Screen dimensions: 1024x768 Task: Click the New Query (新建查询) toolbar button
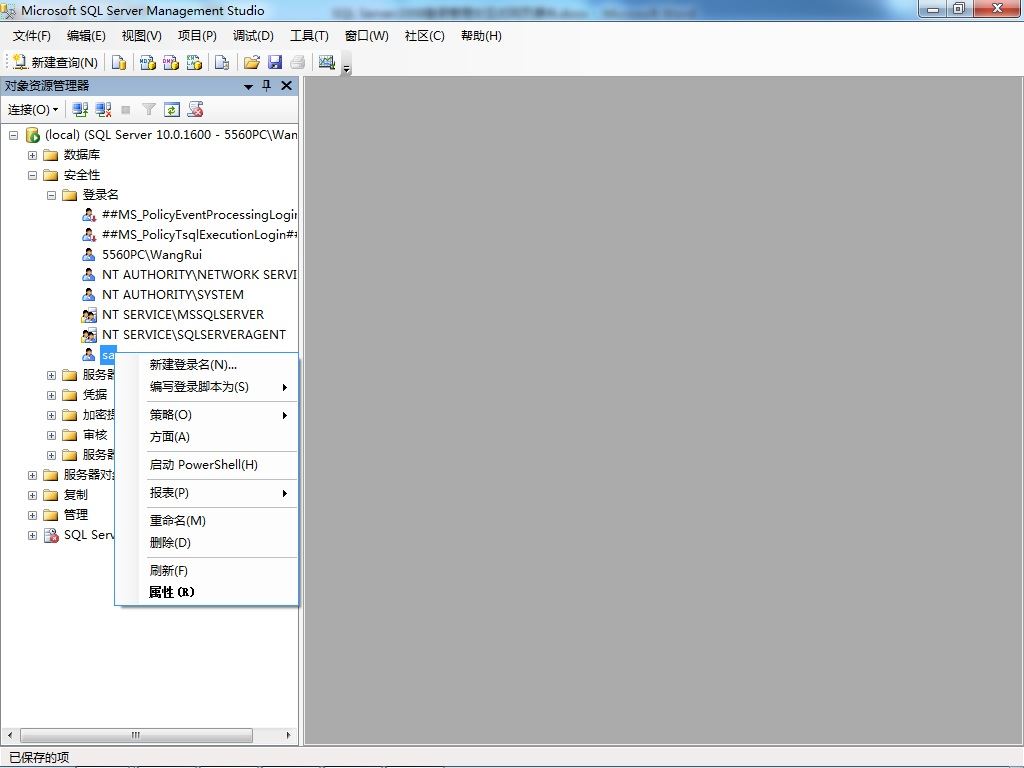(x=56, y=62)
